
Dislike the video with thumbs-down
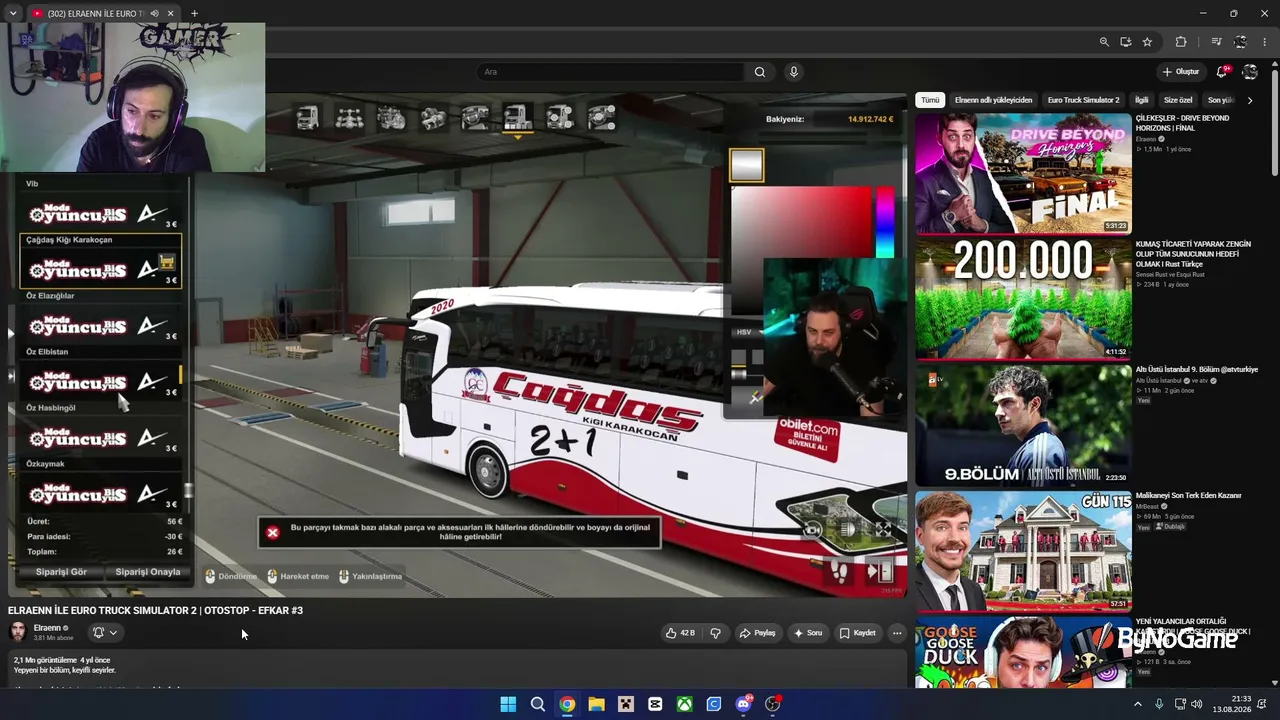[x=716, y=633]
